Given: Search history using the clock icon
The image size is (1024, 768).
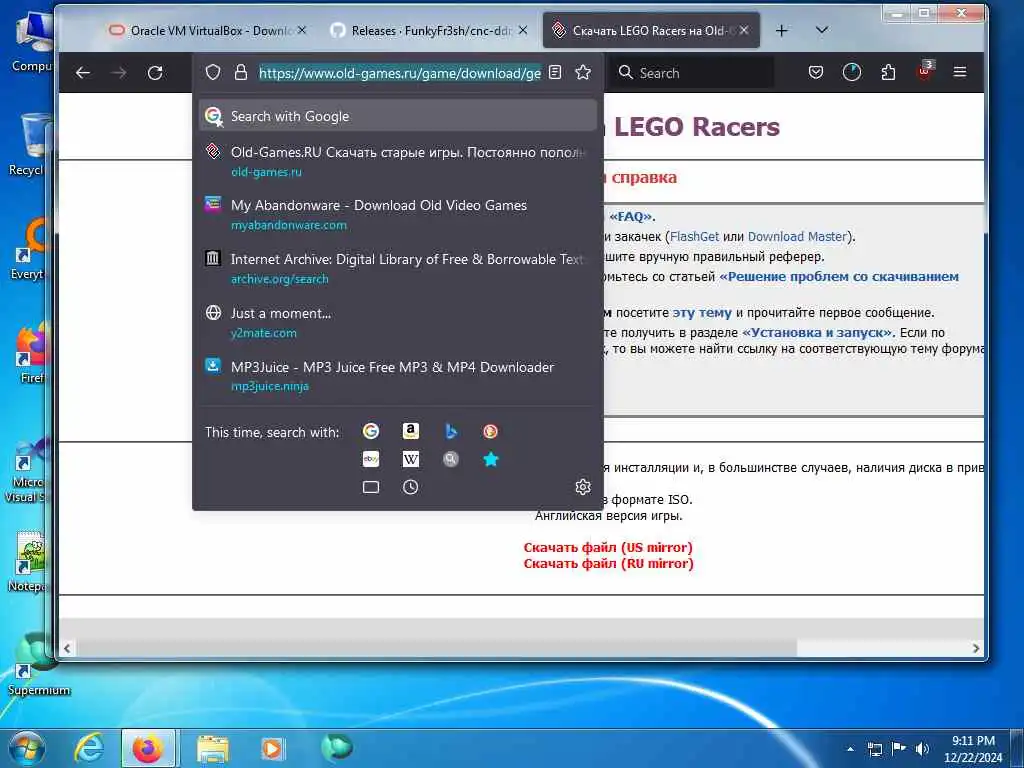Looking at the screenshot, I should click(x=410, y=487).
